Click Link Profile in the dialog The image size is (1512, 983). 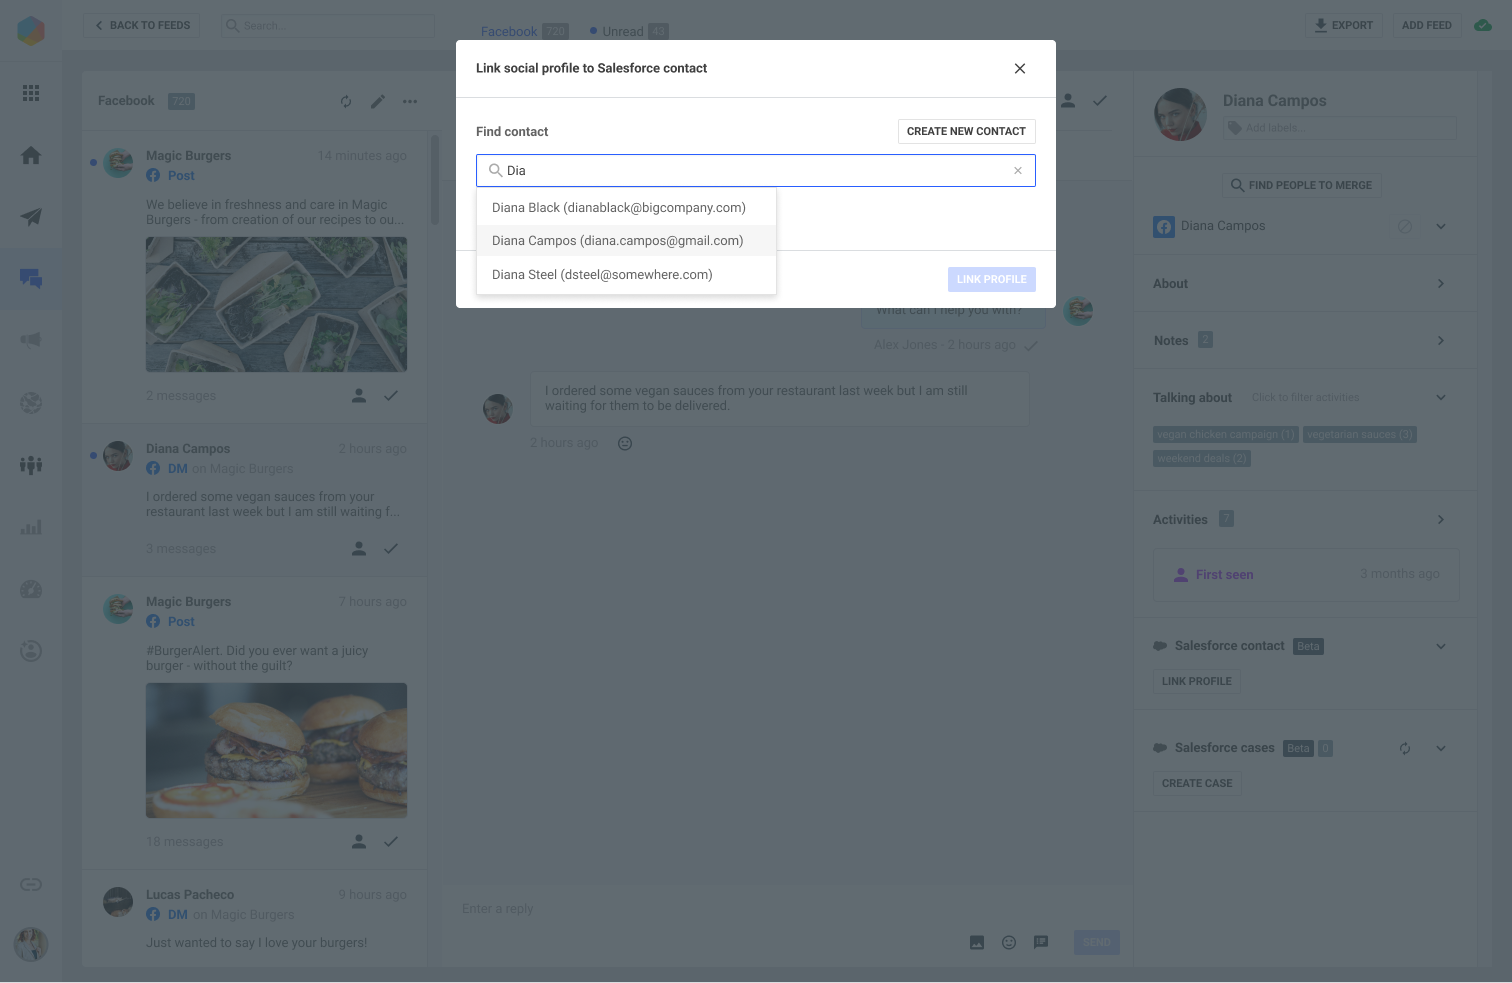pyautogui.click(x=991, y=280)
